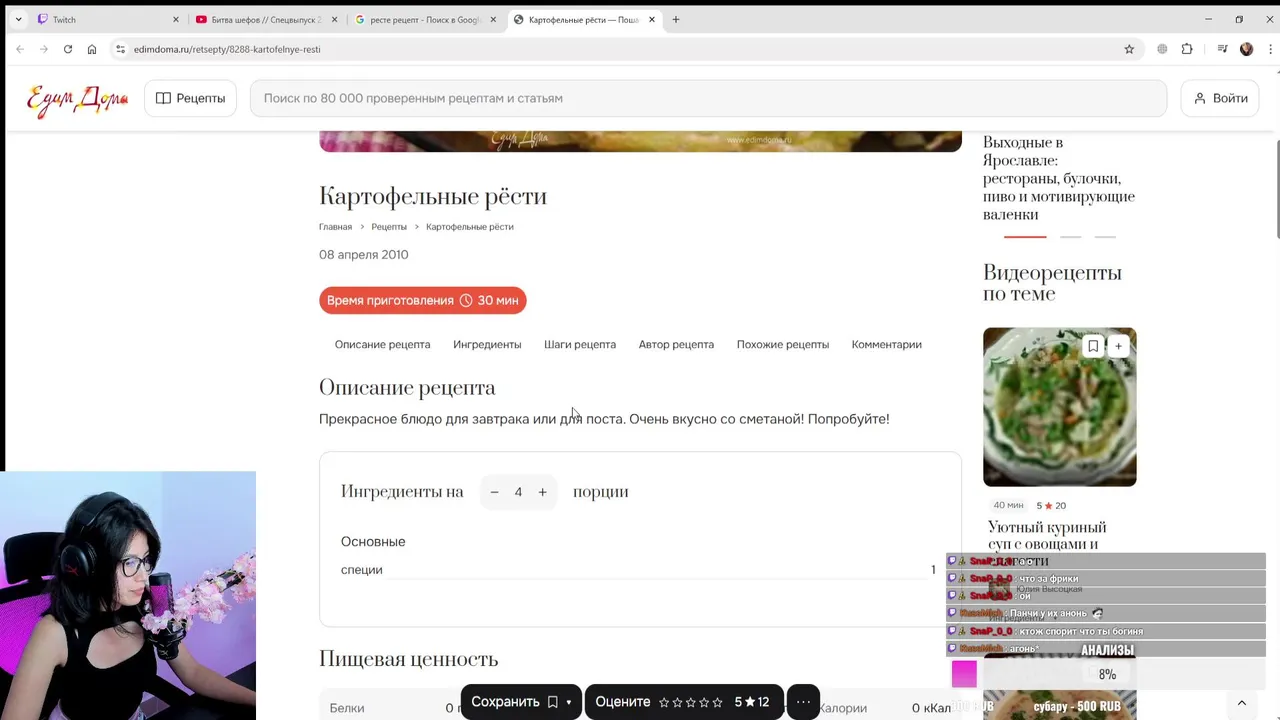Expand the Сохранить dropdown arrow

point(569,702)
